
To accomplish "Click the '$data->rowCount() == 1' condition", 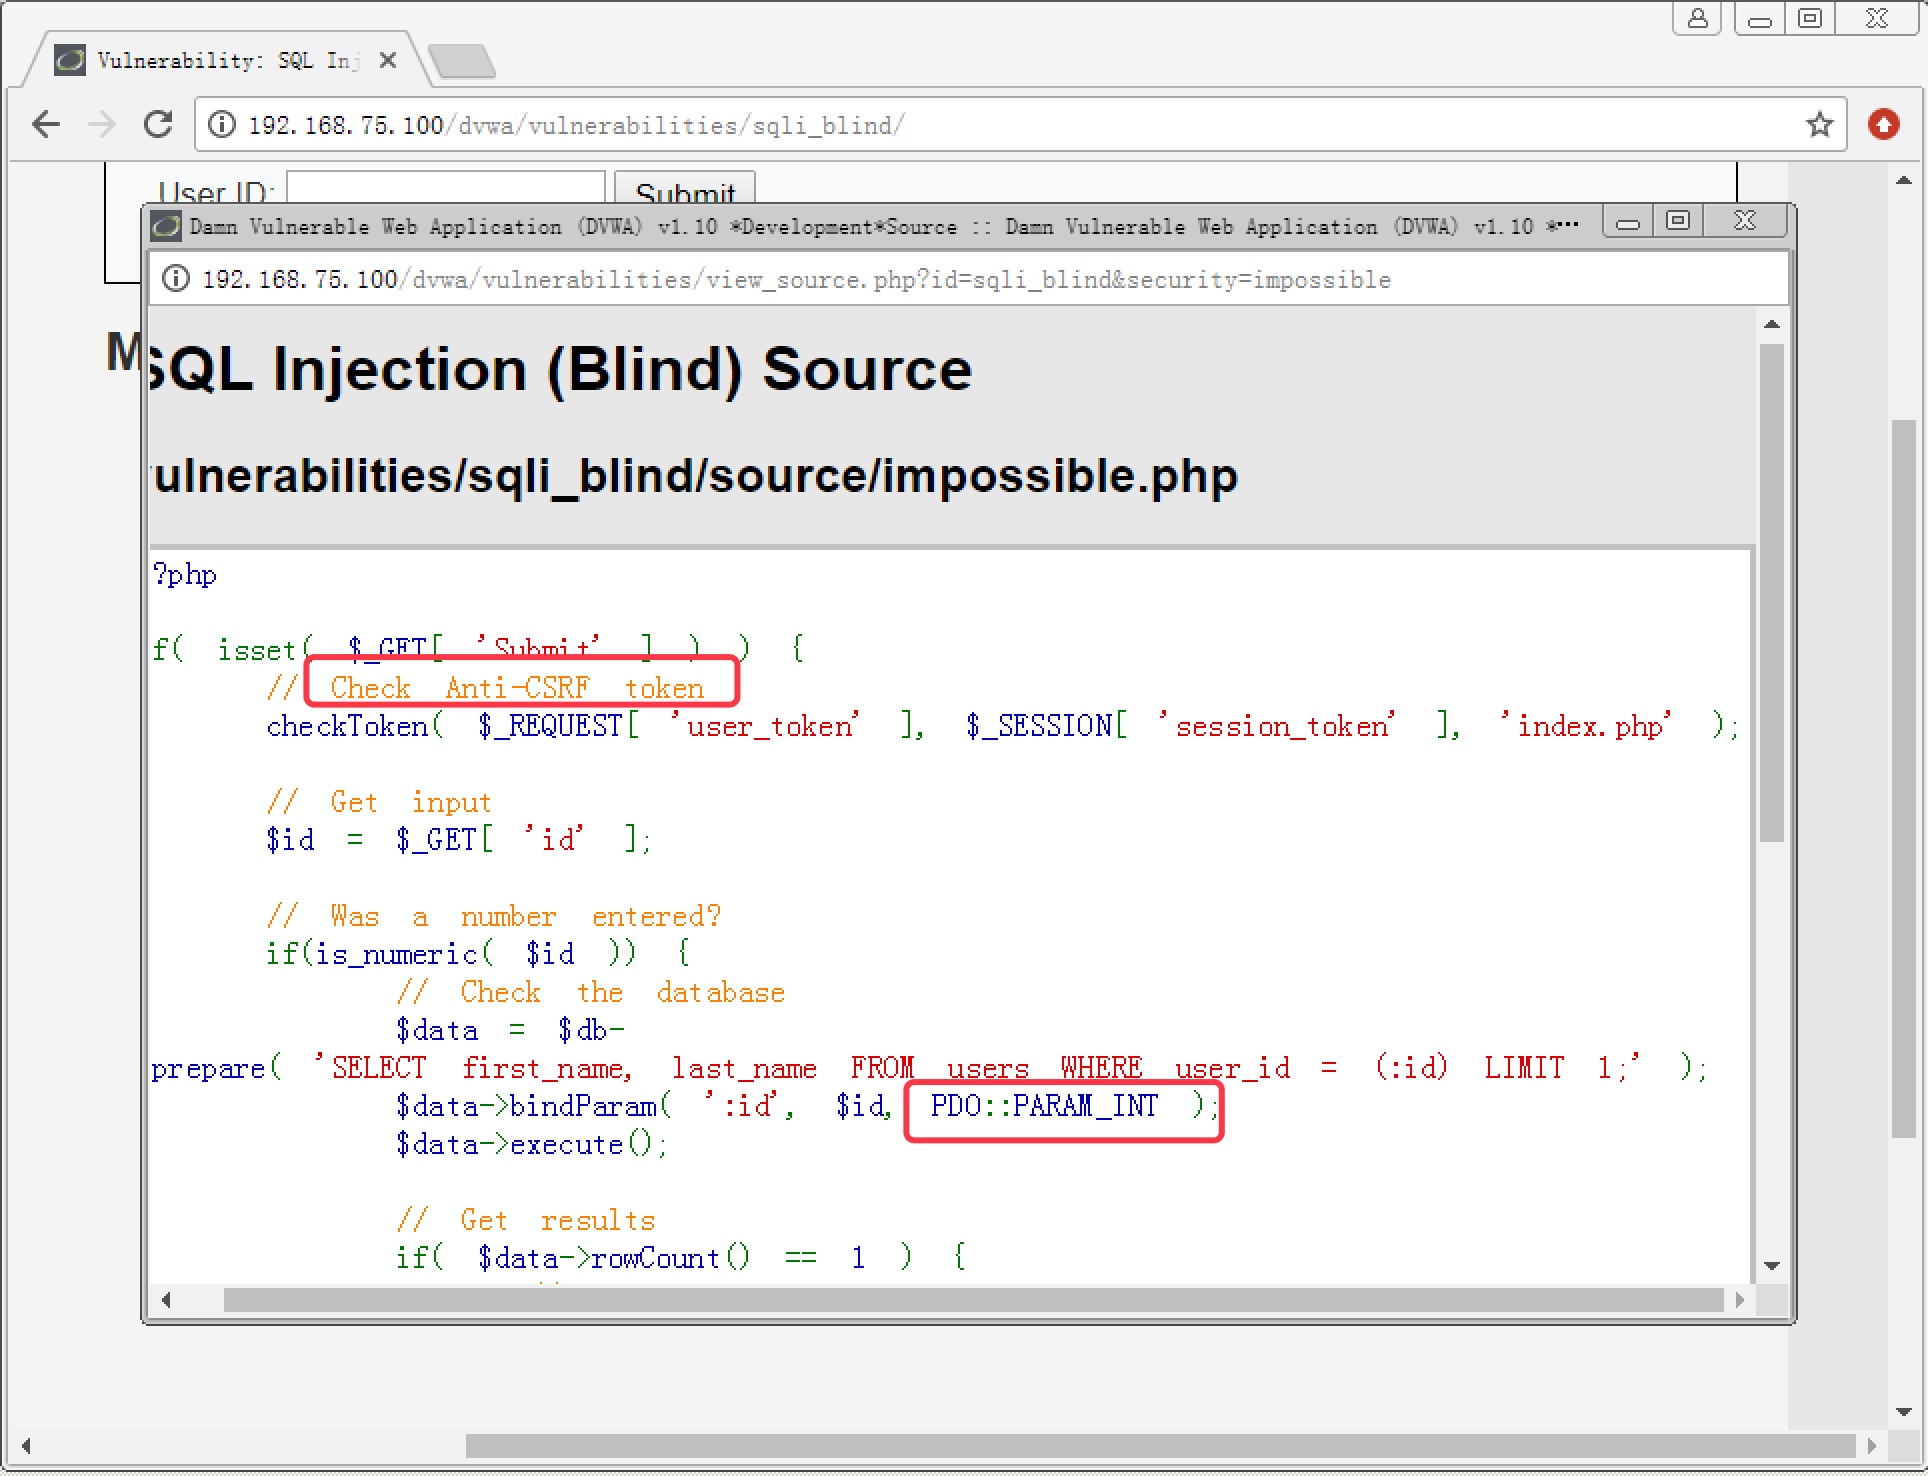I will [x=672, y=1258].
